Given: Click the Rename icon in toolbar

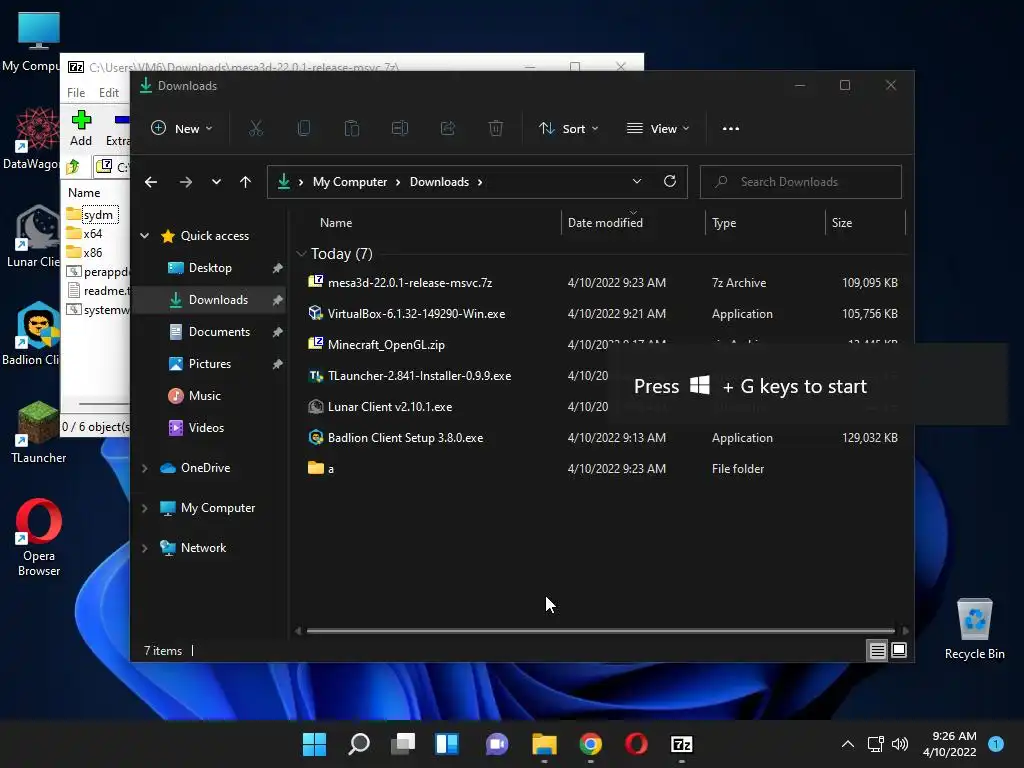Looking at the screenshot, I should pyautogui.click(x=400, y=129).
